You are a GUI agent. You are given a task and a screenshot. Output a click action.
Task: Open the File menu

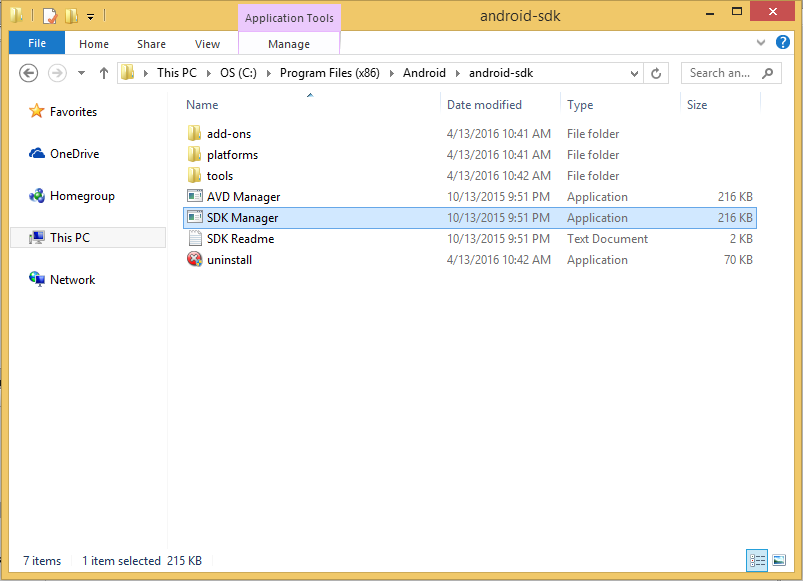pos(36,43)
